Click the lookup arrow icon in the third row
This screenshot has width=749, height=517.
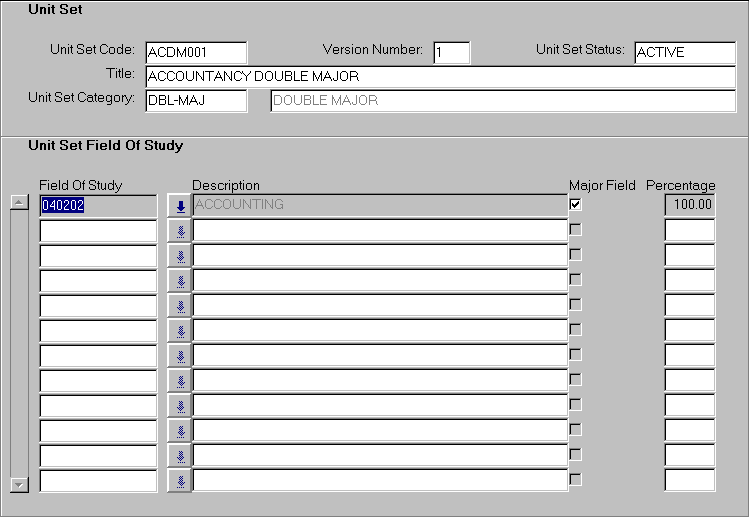click(x=180, y=256)
